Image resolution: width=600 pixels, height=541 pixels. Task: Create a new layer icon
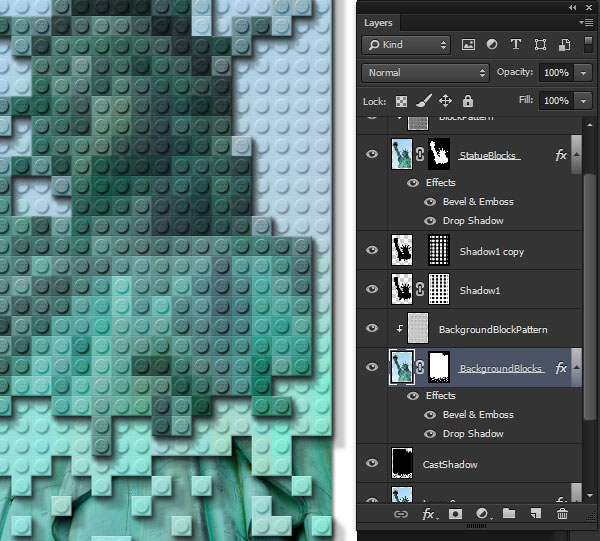536,513
